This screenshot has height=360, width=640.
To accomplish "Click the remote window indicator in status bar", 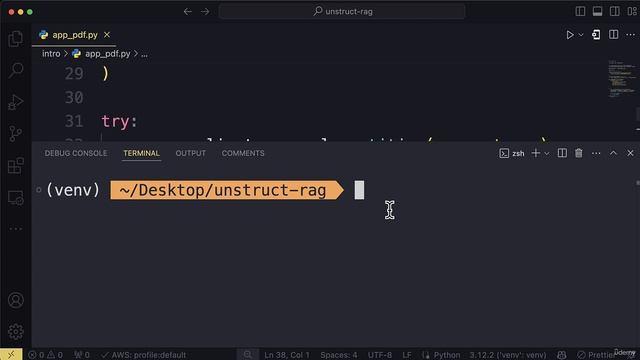I will [11, 354].
